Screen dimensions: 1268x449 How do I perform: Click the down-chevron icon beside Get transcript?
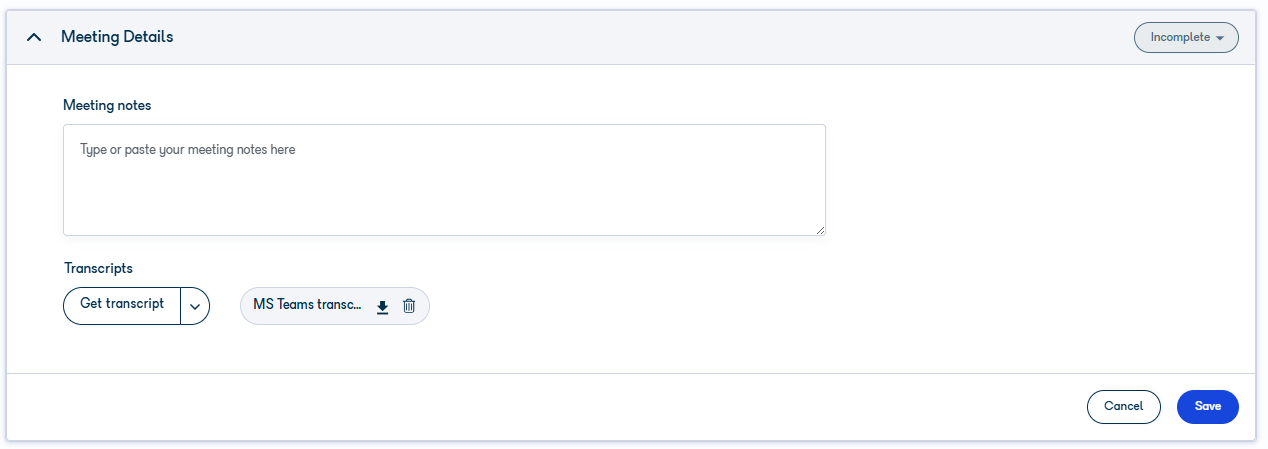[195, 307]
